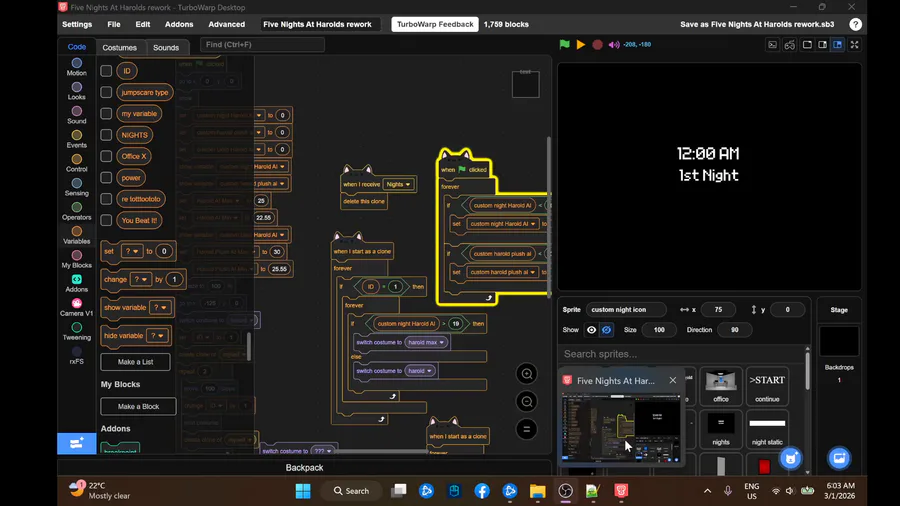Check the re tottootoo variable checkbox
The image size is (900, 506).
pos(106,198)
